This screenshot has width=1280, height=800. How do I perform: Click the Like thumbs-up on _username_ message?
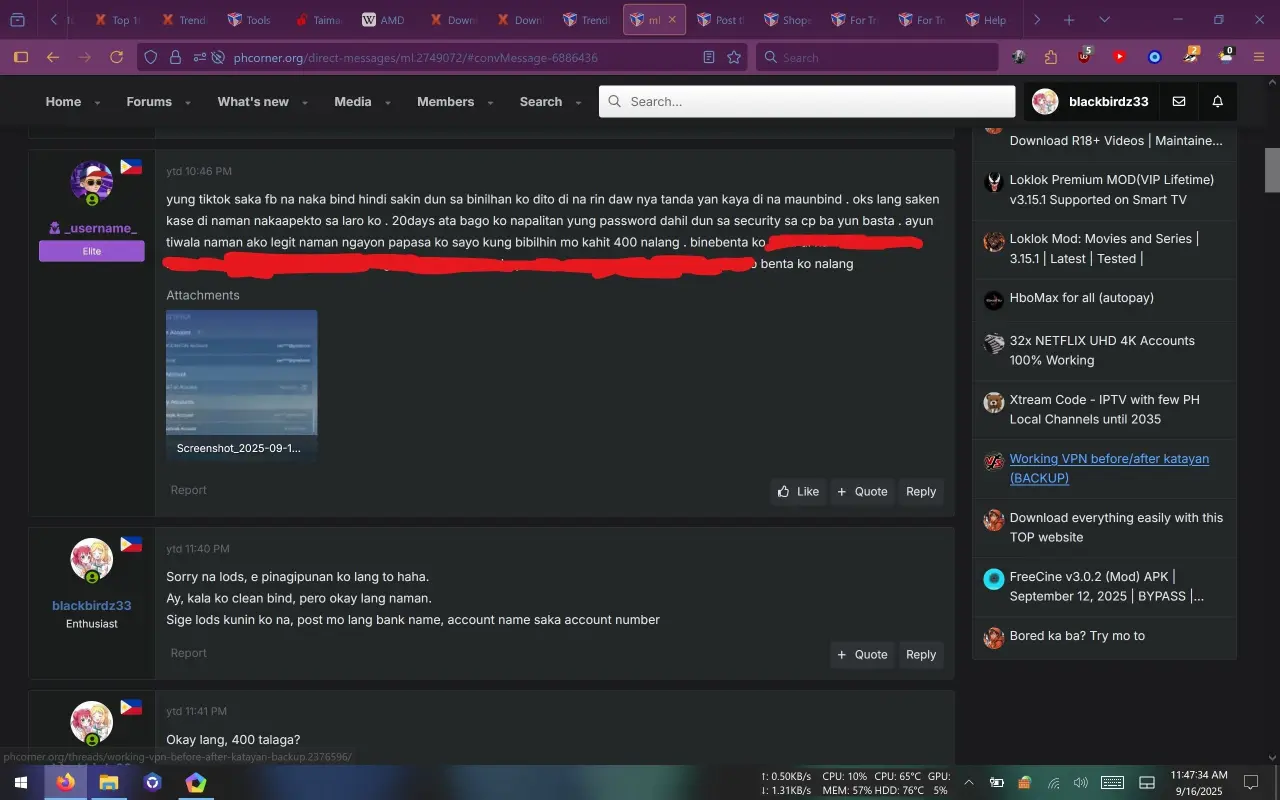(798, 491)
